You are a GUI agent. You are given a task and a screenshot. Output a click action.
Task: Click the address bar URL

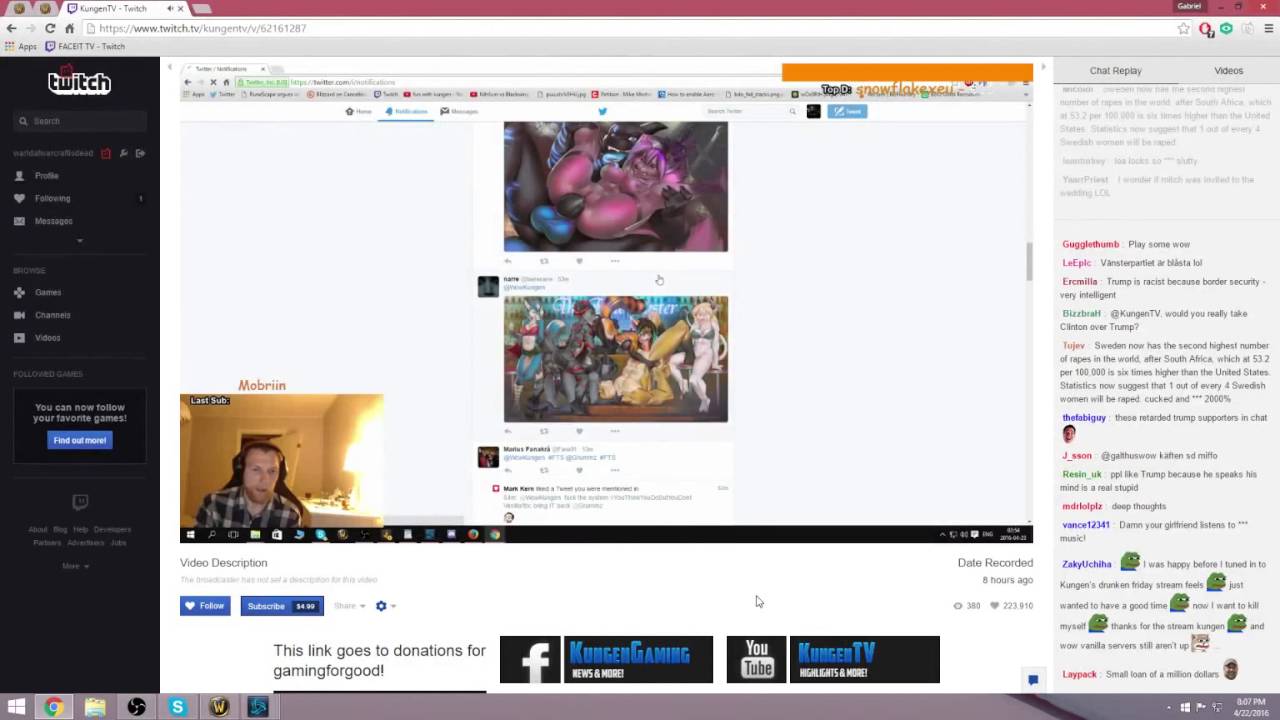pyautogui.click(x=203, y=28)
